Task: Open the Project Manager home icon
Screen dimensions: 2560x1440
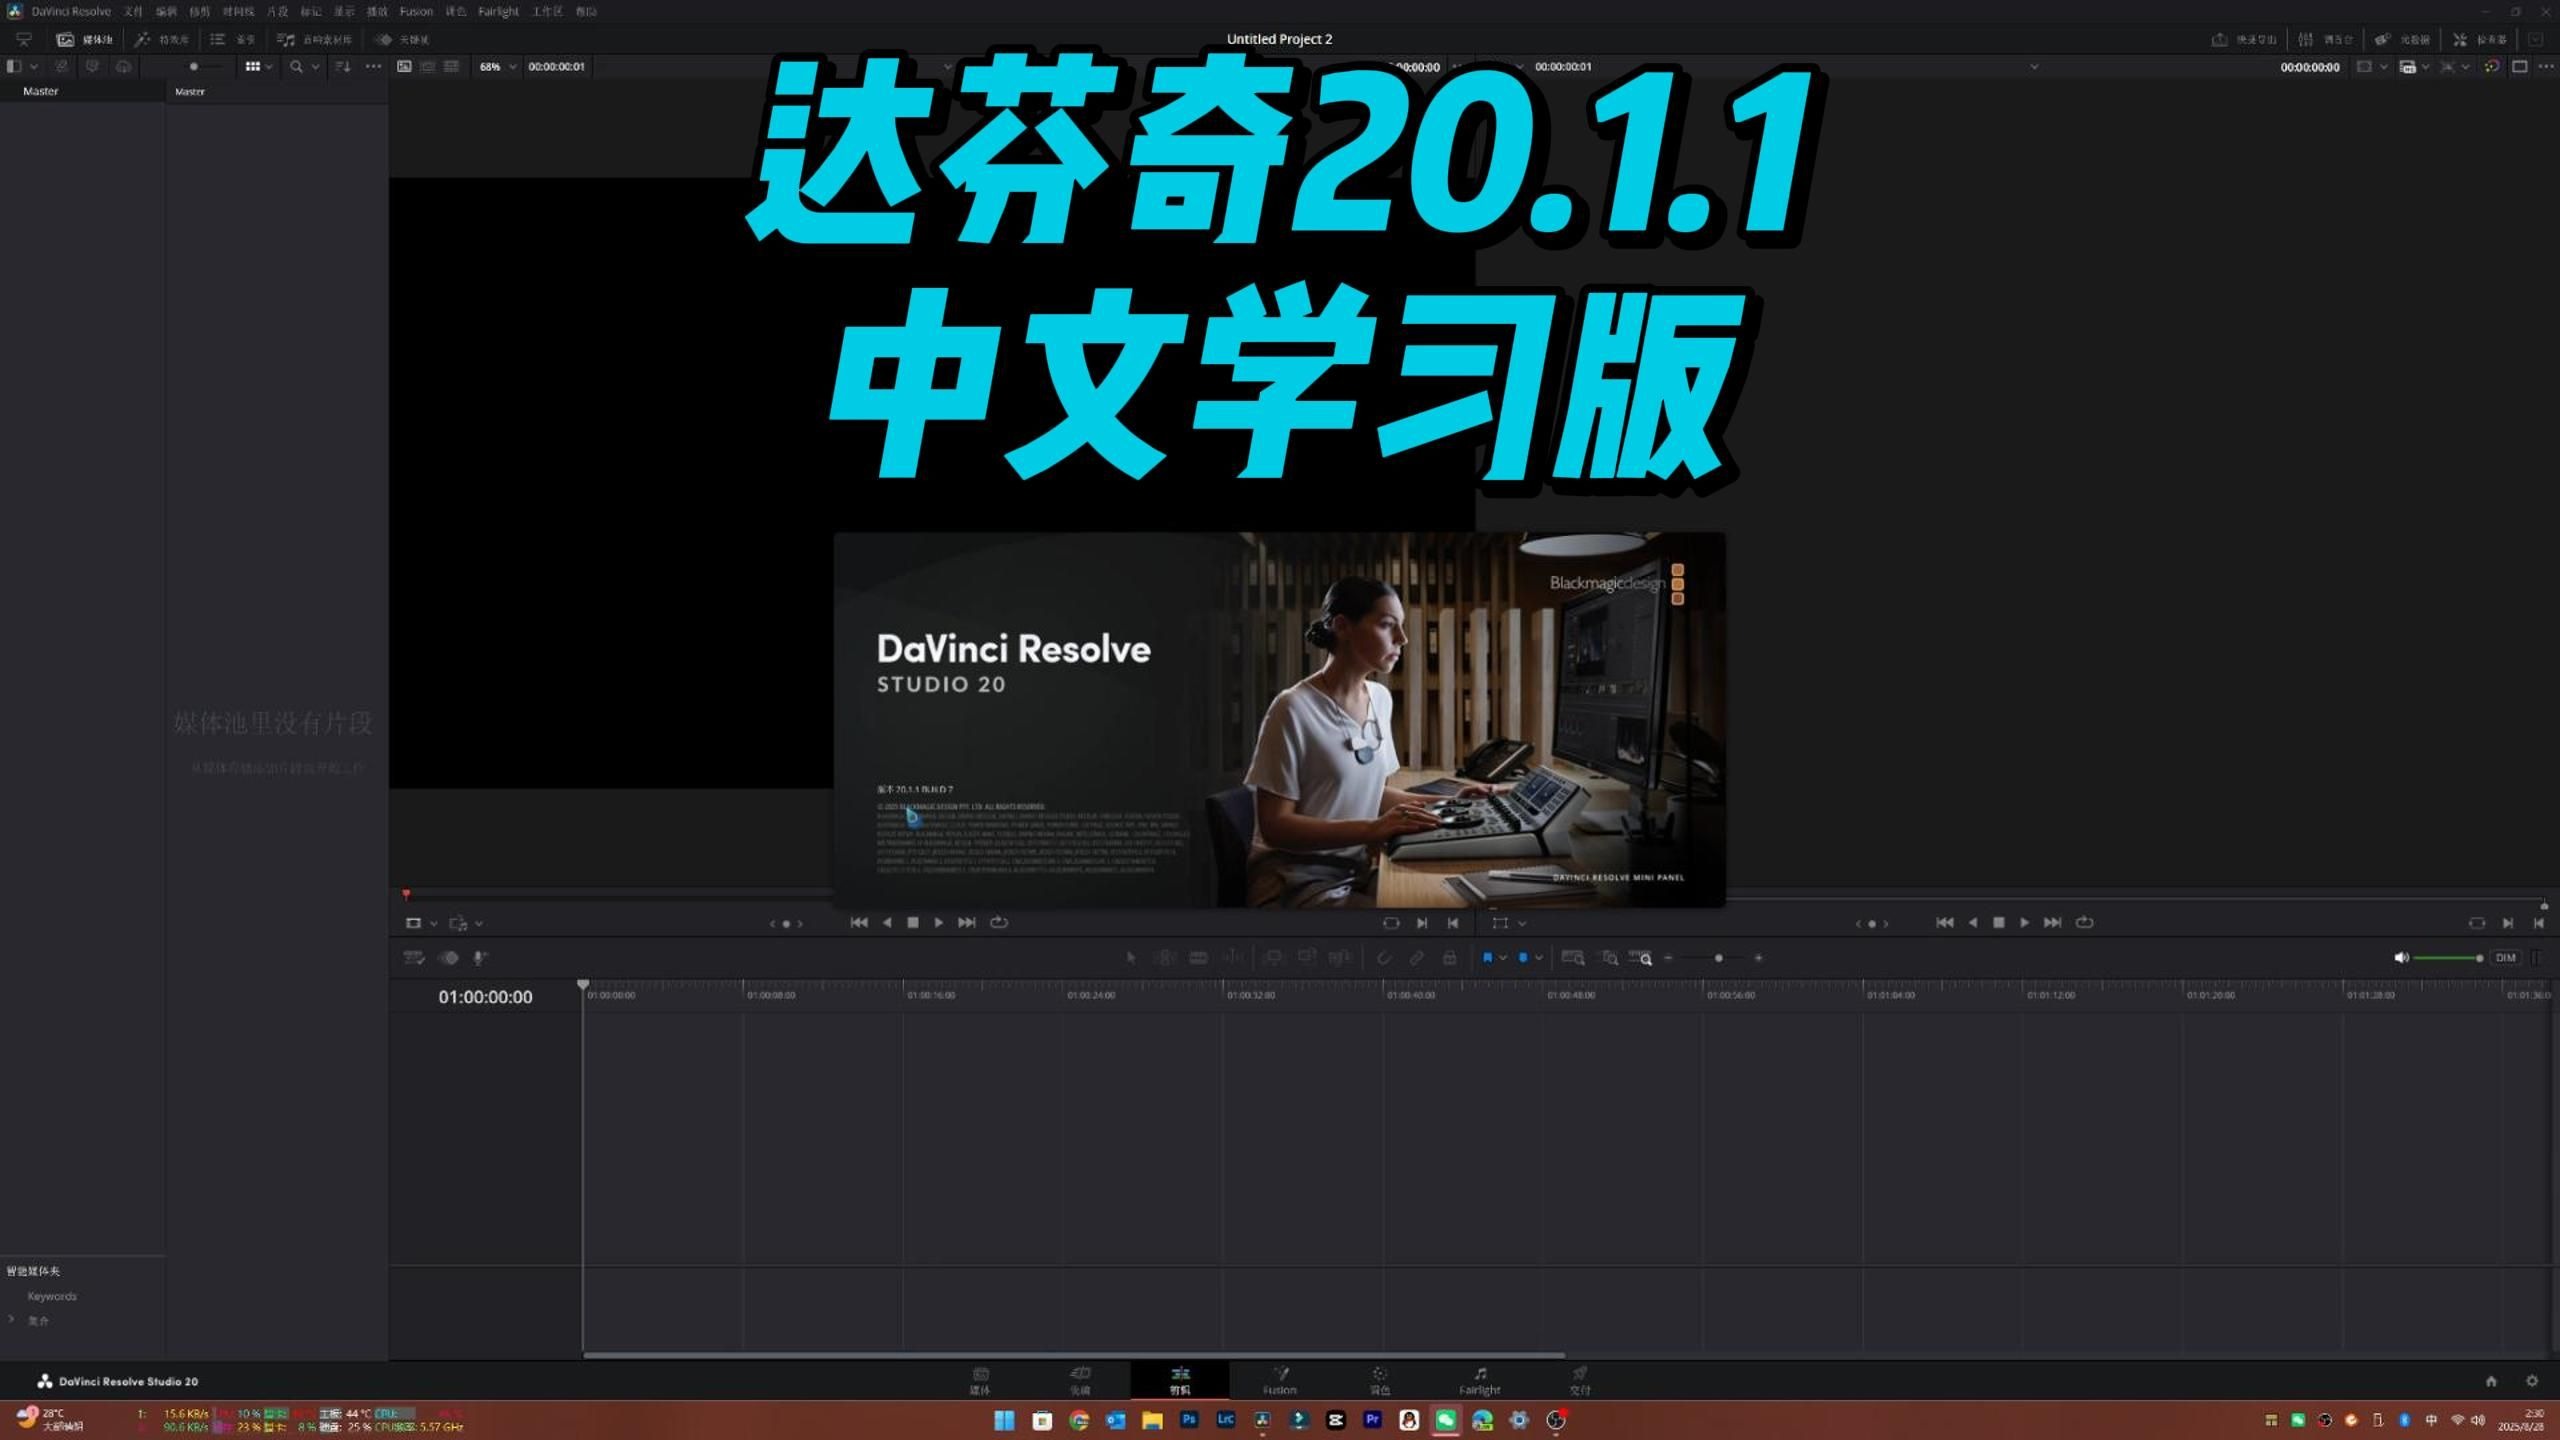Action: [x=2491, y=1381]
